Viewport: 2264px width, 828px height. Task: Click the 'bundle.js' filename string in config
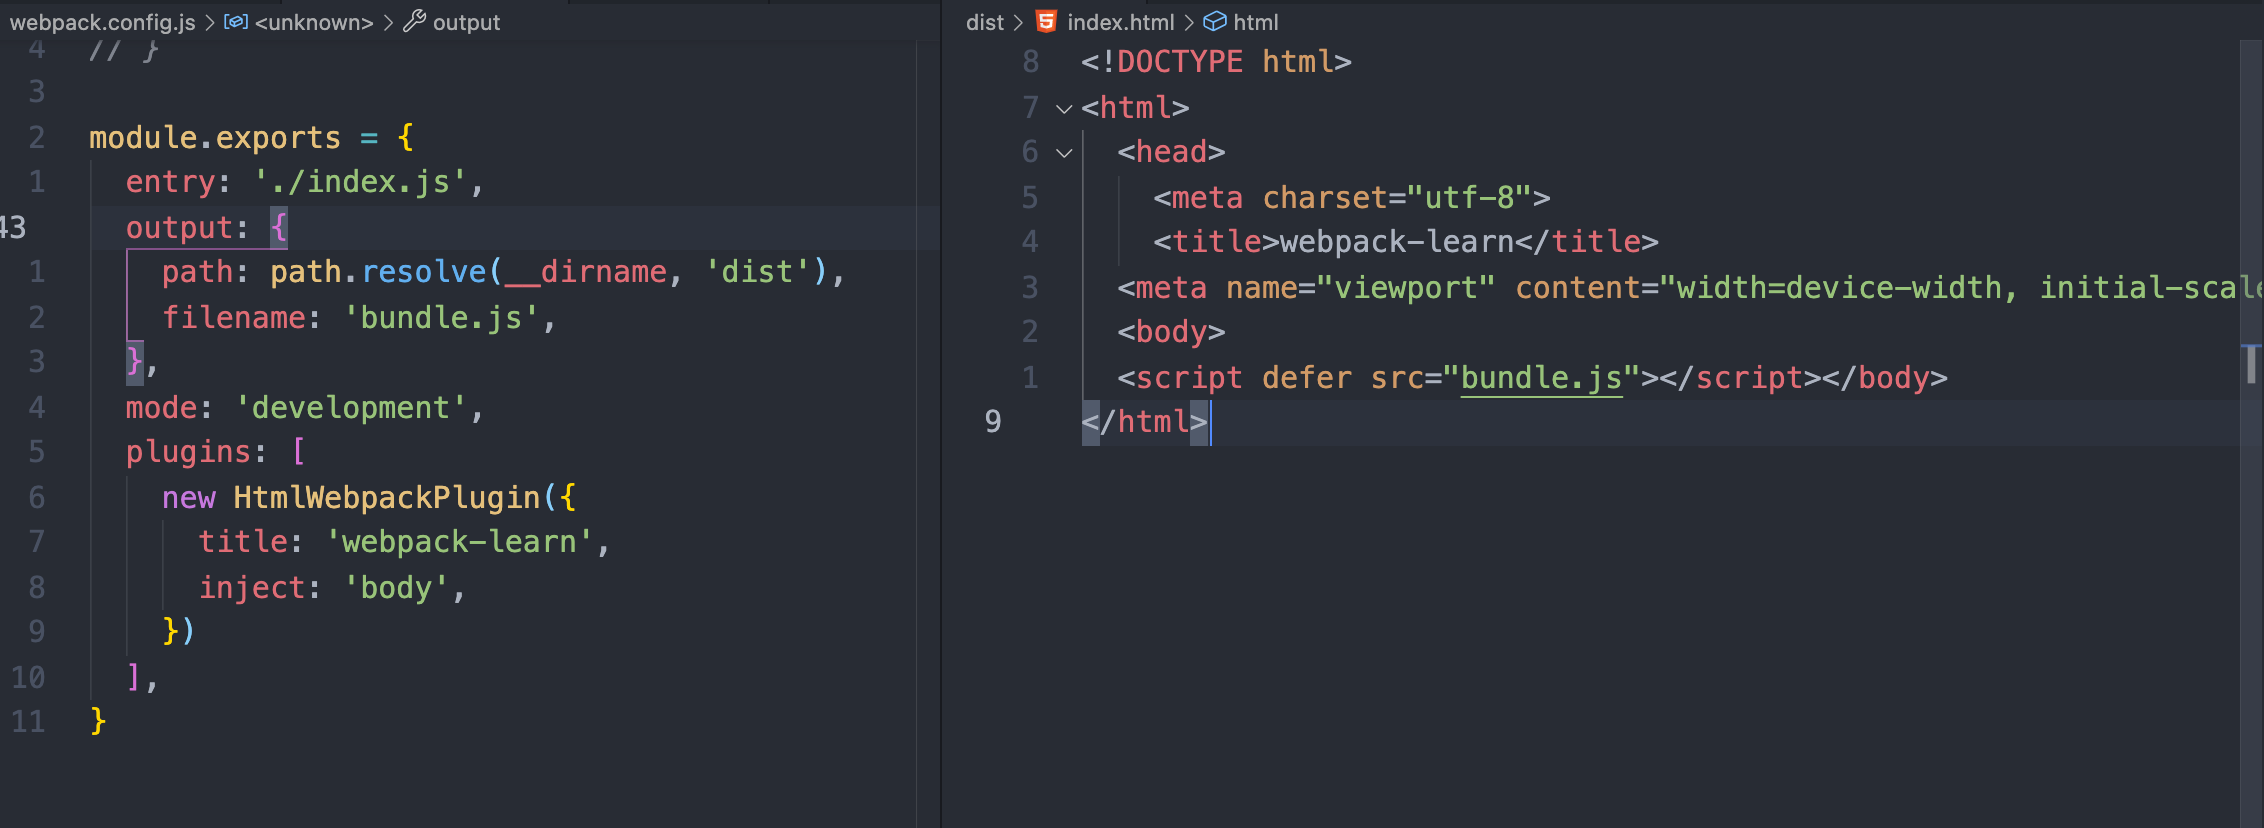(x=441, y=318)
